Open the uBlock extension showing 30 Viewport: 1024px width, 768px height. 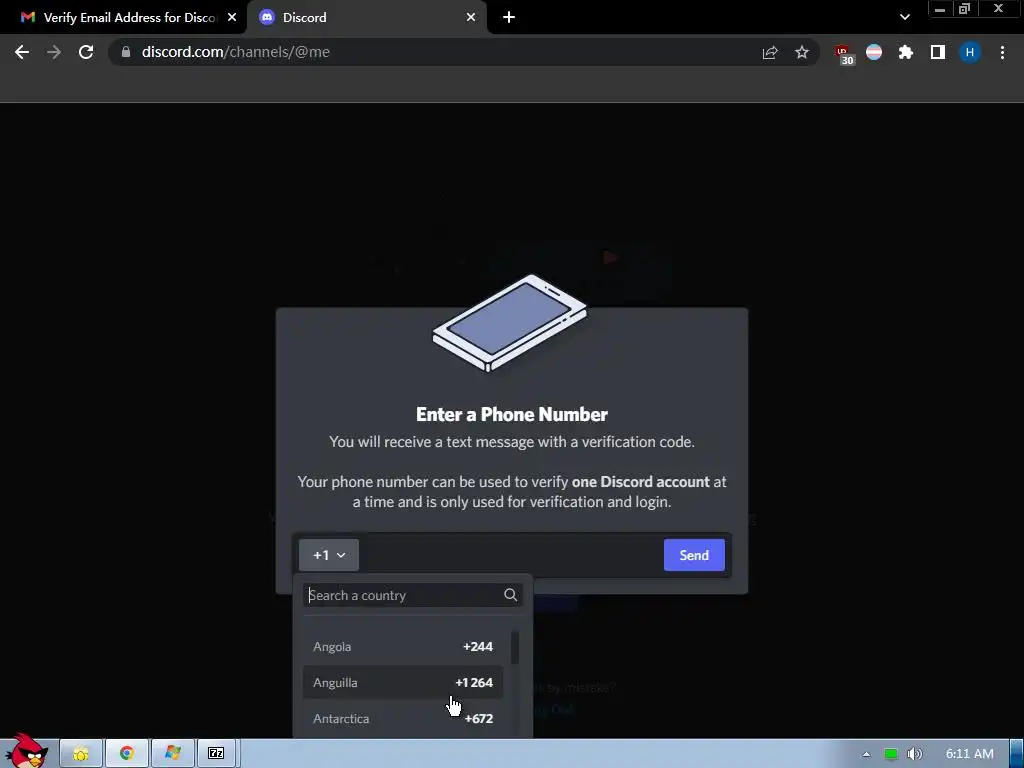pyautogui.click(x=843, y=54)
